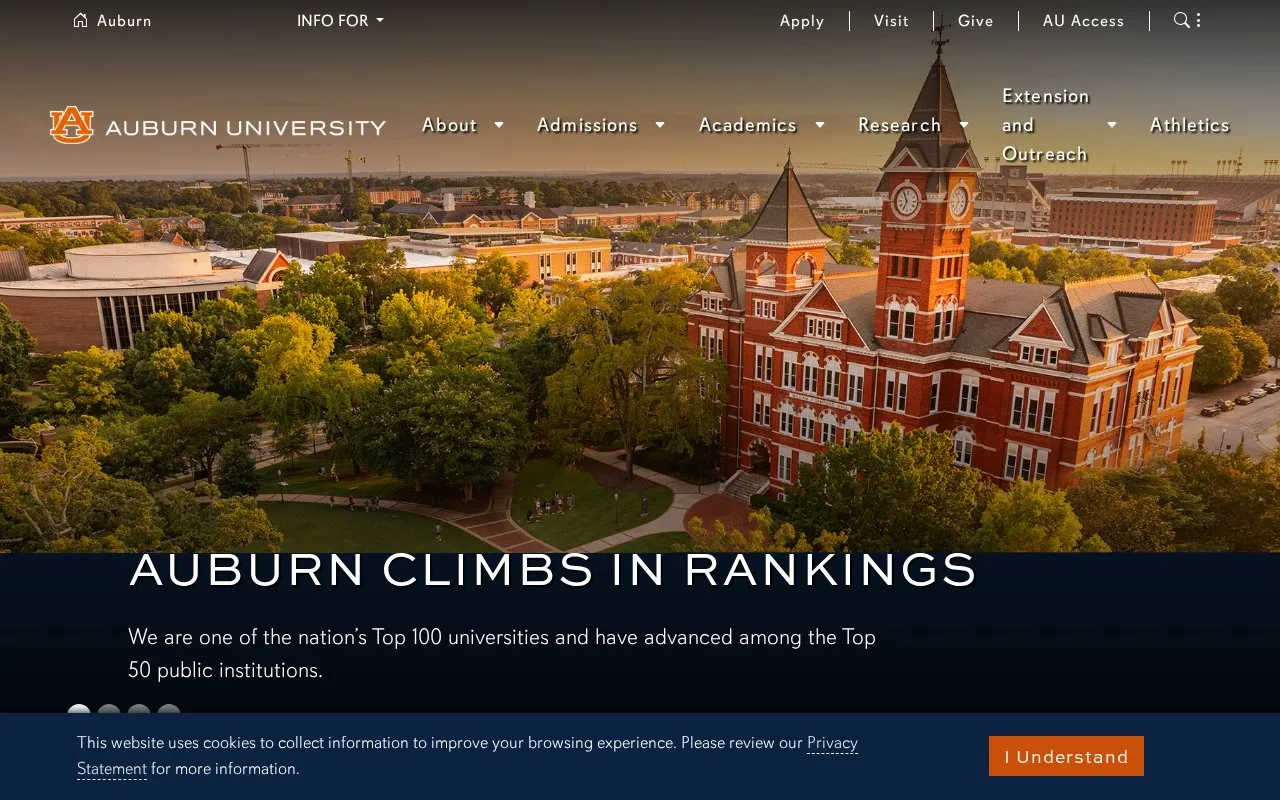Open the AU Access link

coord(1084,21)
